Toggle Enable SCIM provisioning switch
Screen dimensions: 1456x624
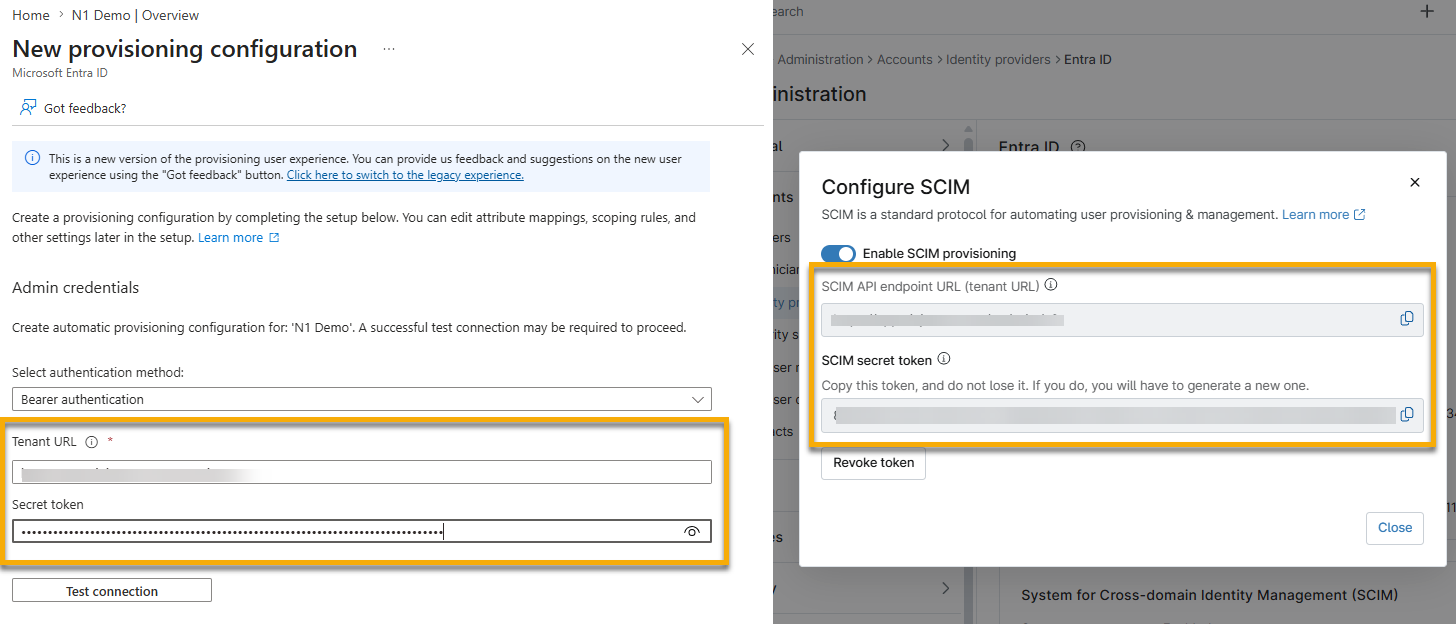(x=838, y=253)
